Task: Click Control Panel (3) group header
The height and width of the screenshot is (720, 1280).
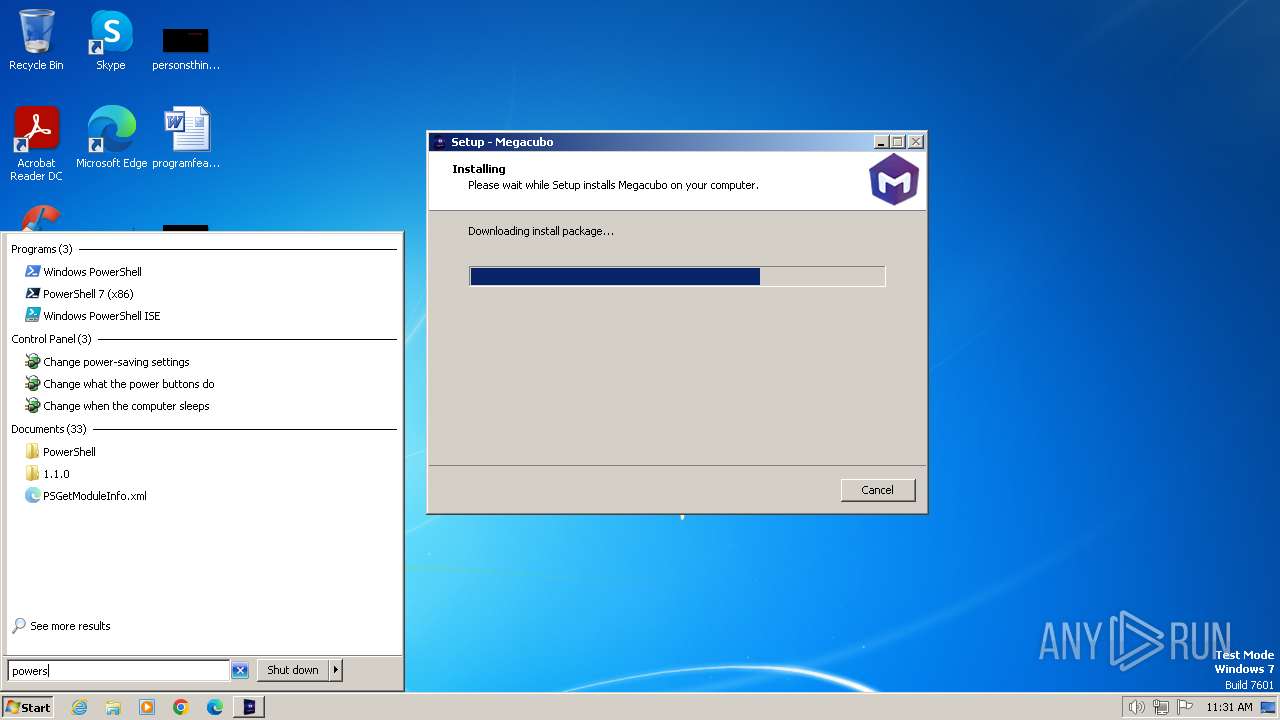Action: pos(51,339)
